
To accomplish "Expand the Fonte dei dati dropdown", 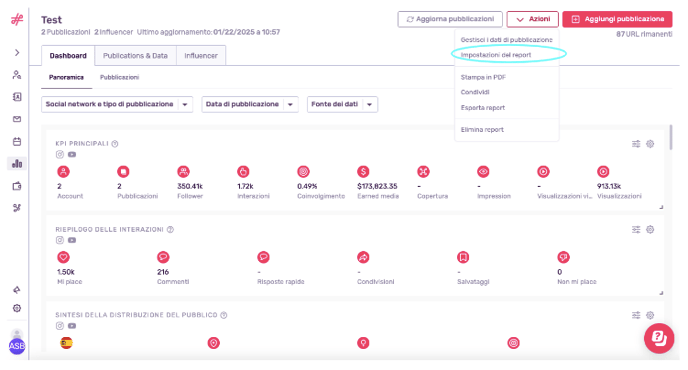I will coord(342,104).
